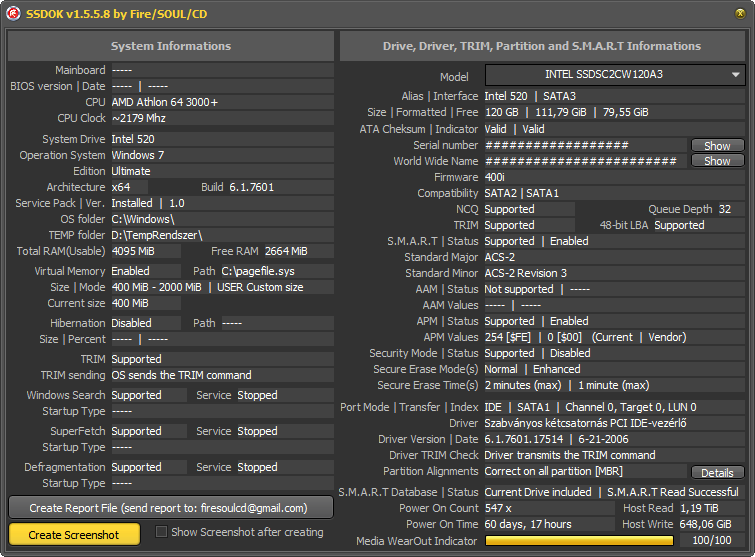Click the Build number 6.1.7601
755x557 pixels.
coord(251,187)
